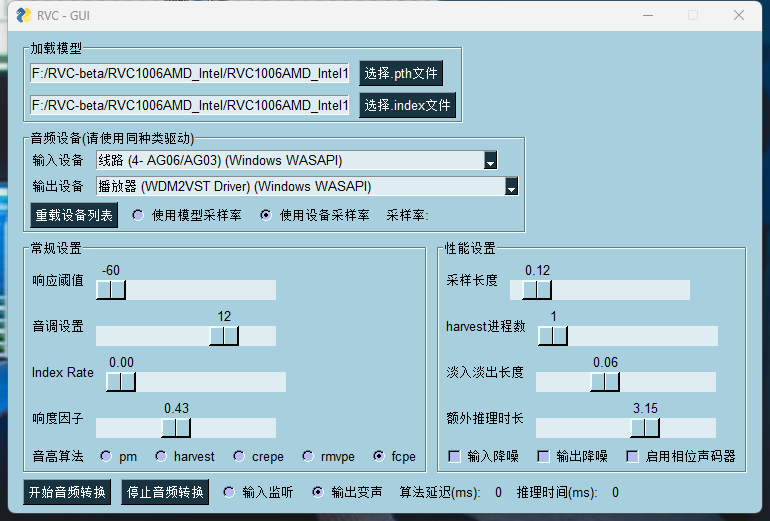This screenshot has height=521, width=770.
Task: Click the input device combo box showing AG06/AG03
Action: pyautogui.click(x=297, y=161)
